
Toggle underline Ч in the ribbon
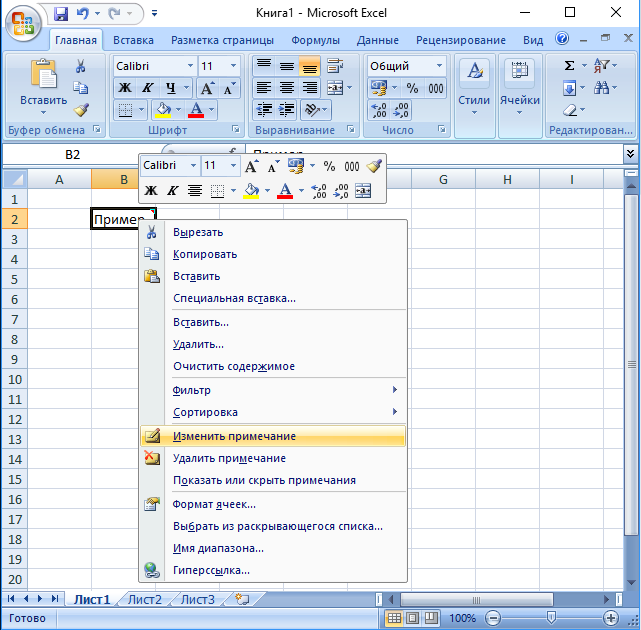[x=171, y=87]
